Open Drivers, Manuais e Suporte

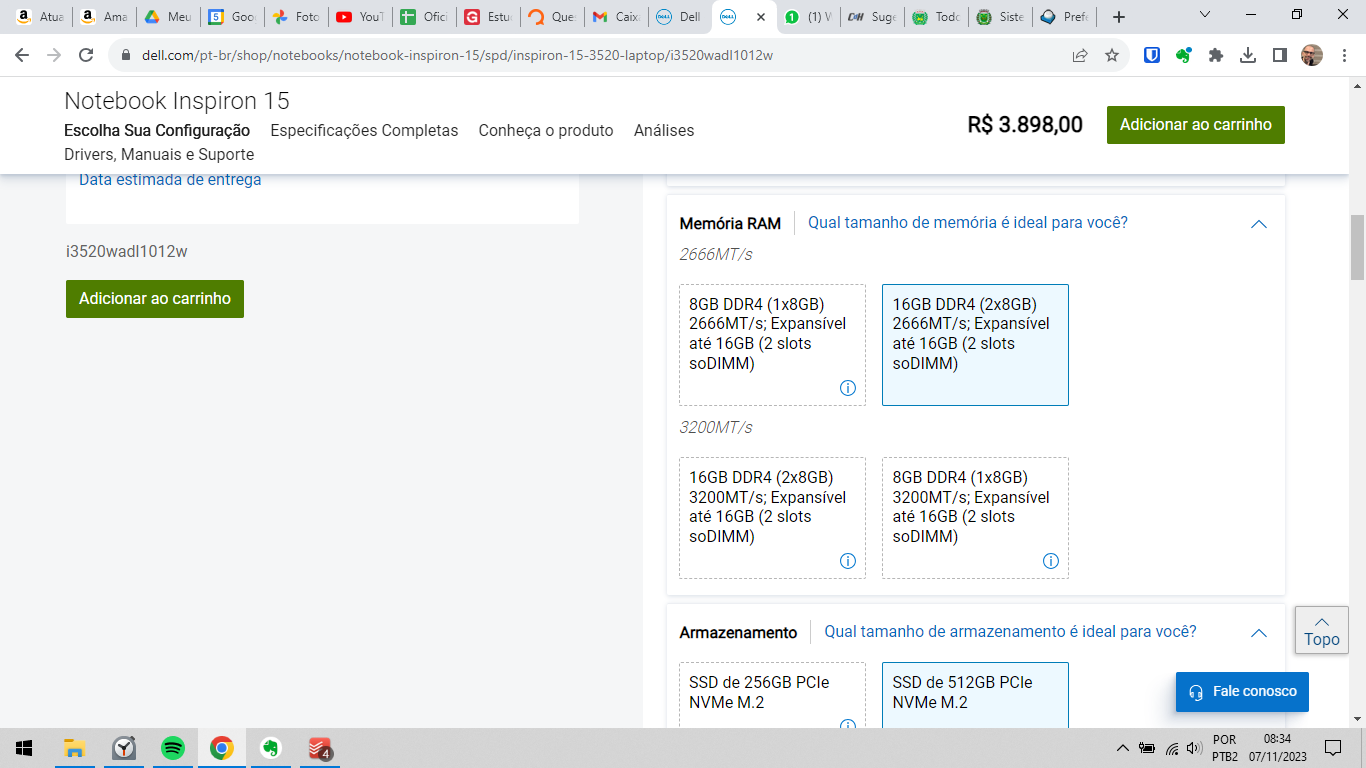[x=159, y=154]
